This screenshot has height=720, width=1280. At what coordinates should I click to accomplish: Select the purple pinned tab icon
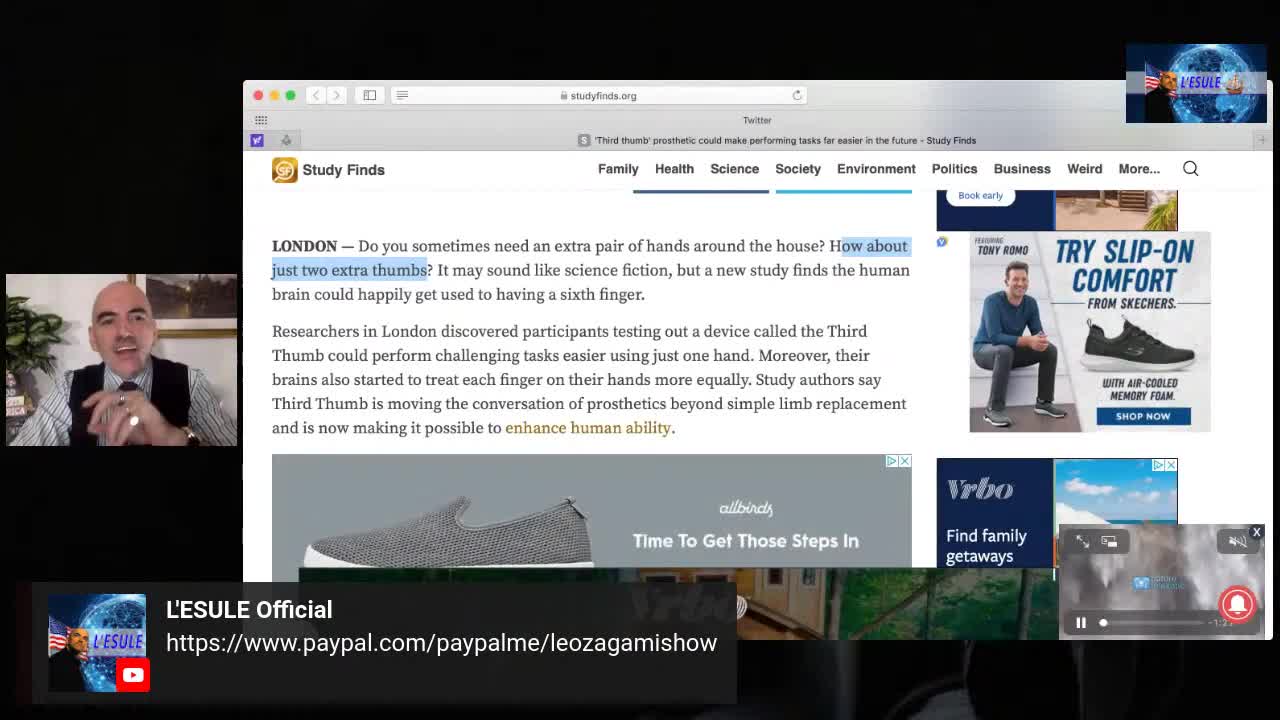click(x=257, y=140)
